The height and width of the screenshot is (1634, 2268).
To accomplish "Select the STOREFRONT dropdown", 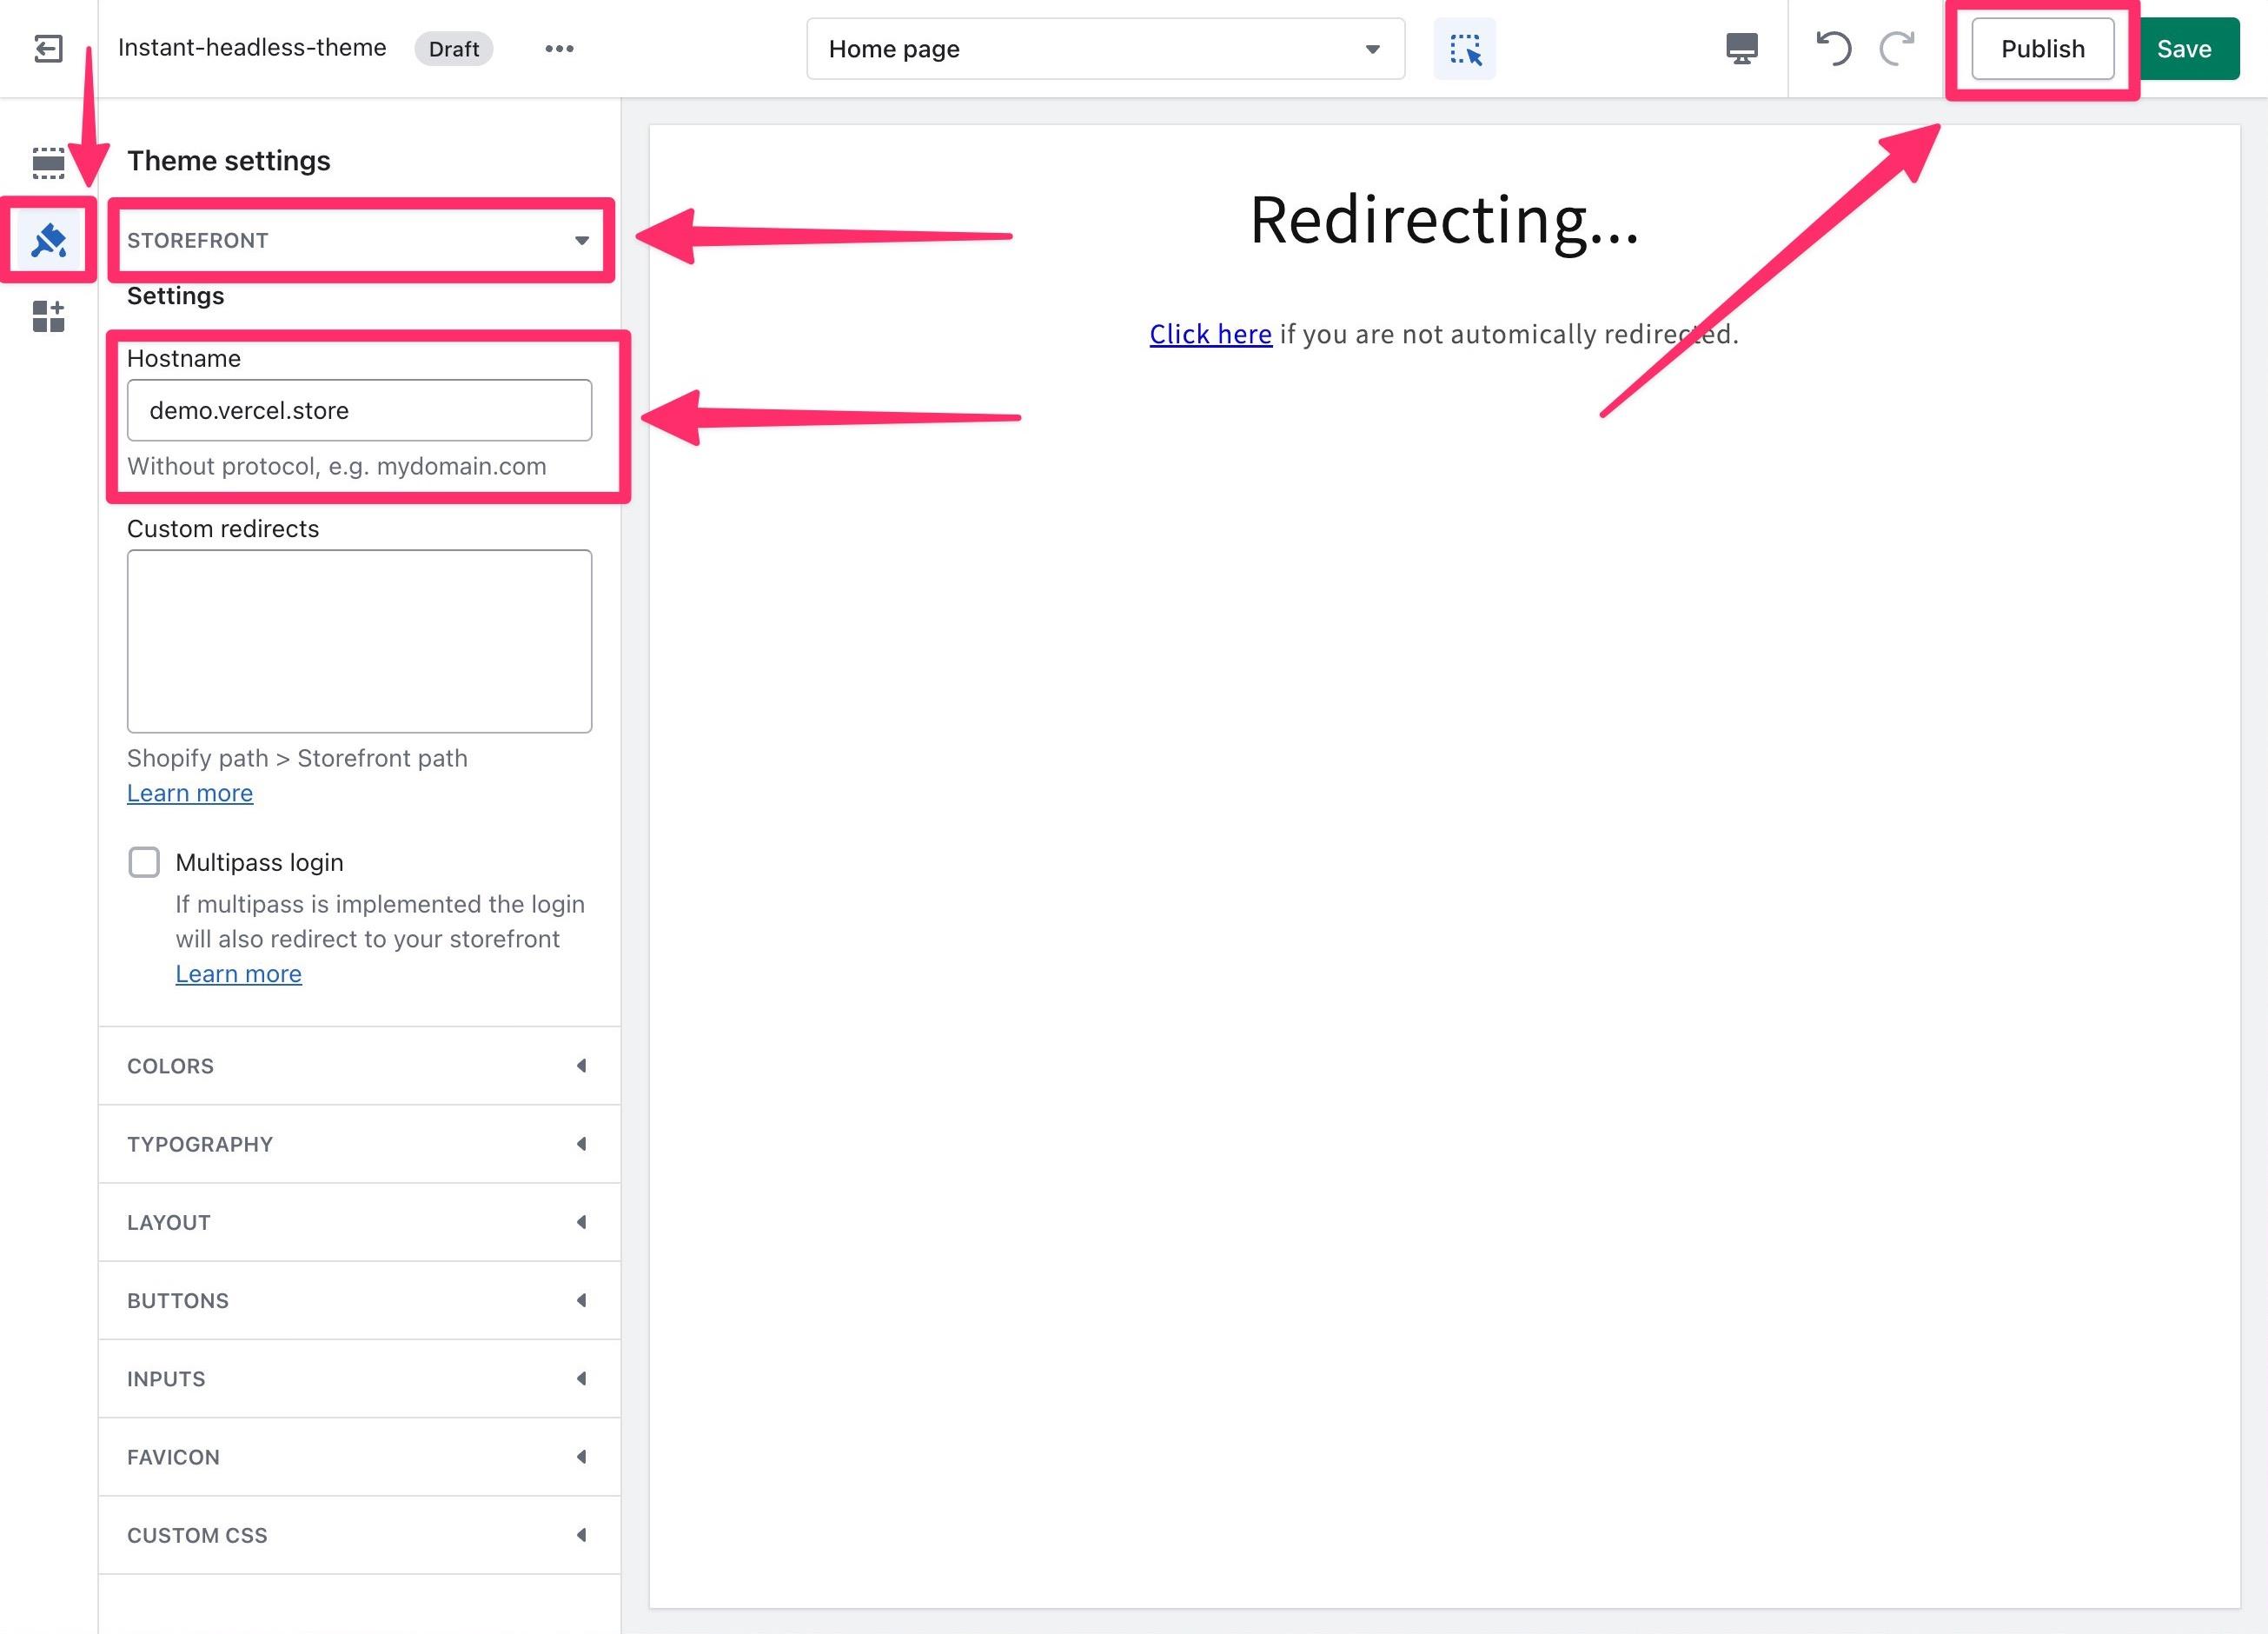I will click(359, 240).
